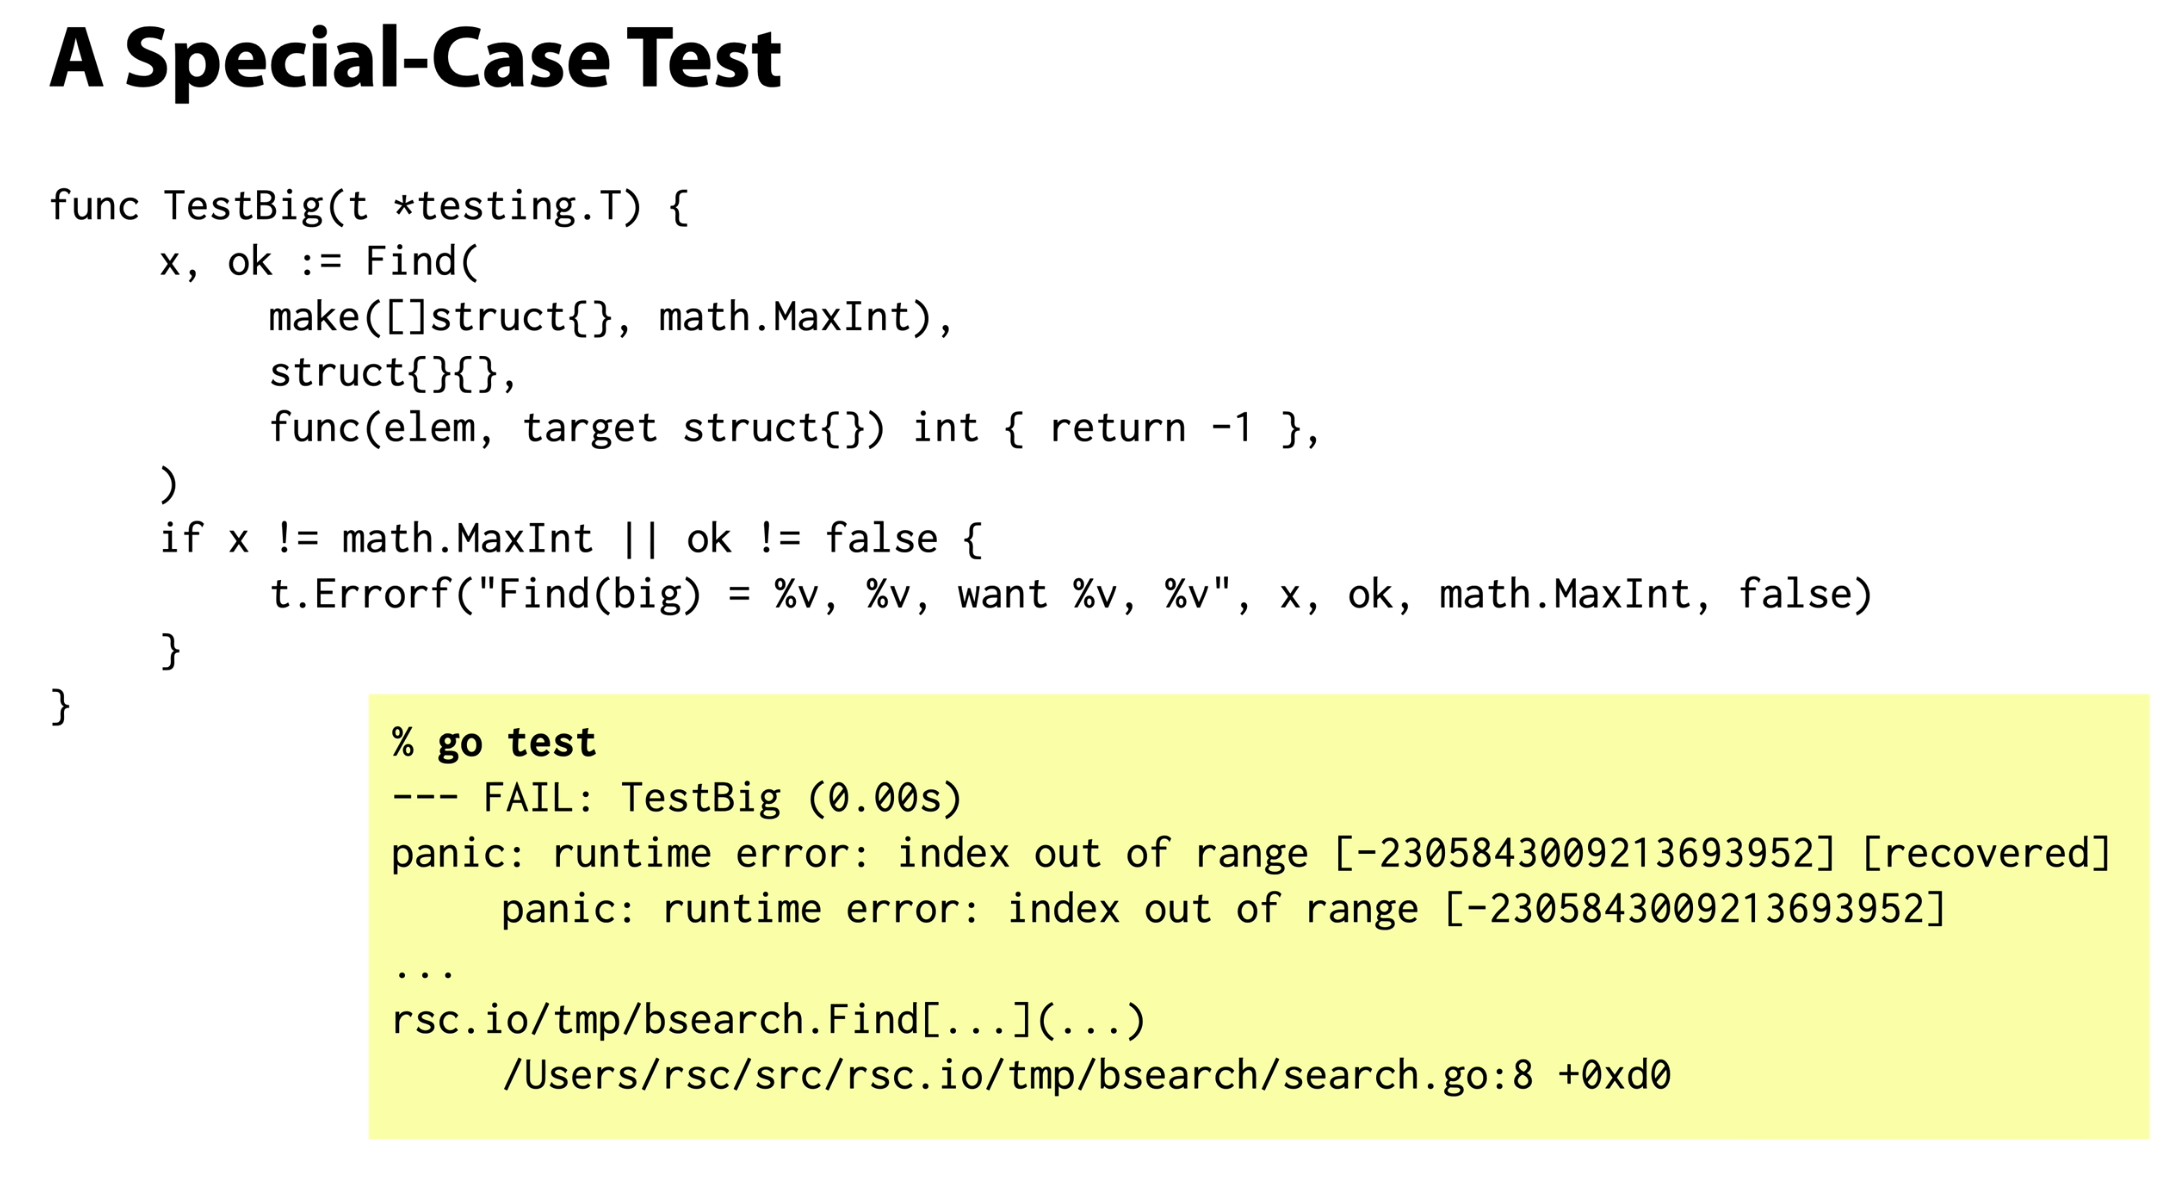Image resolution: width=2166 pixels, height=1184 pixels.
Task: Click the struct{}{} target argument line
Action: coord(393,373)
